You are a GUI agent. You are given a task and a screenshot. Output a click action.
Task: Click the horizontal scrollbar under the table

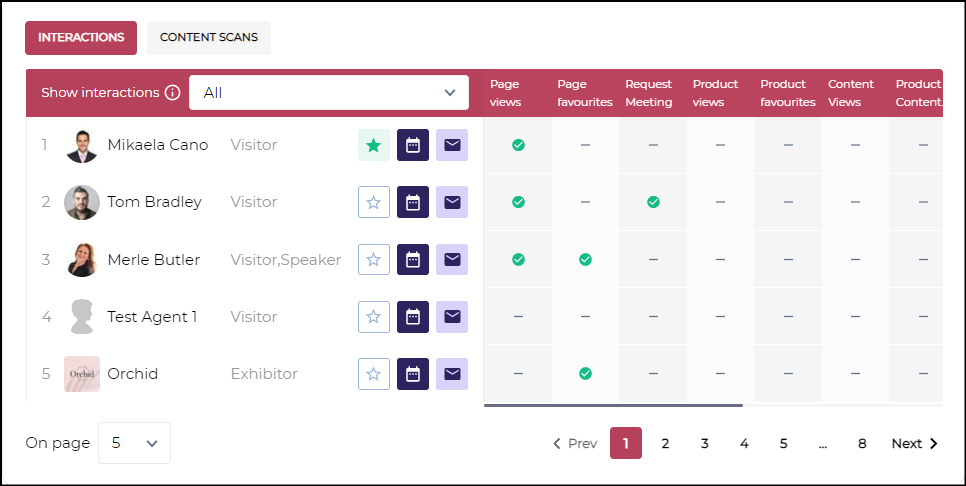[613, 405]
